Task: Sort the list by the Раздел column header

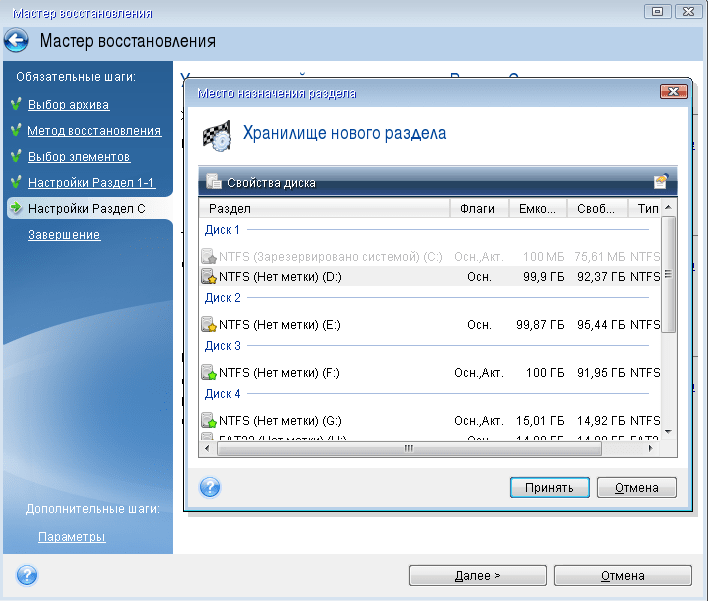Action: (x=324, y=209)
